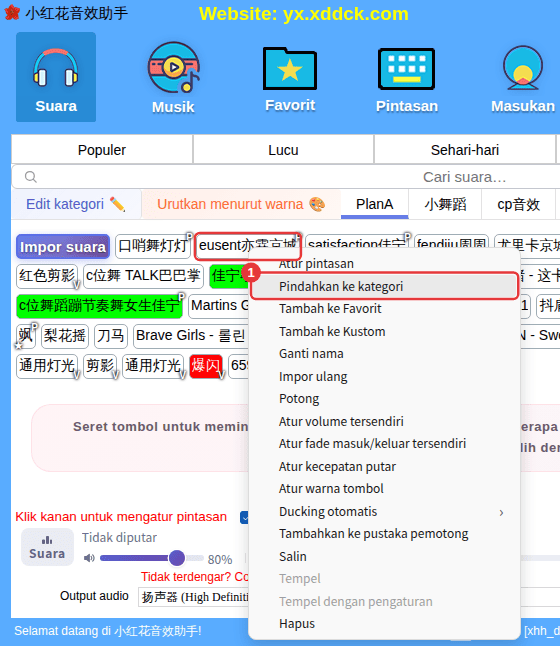Adjust the 80% volume slider
Viewport: 560px width, 646px height.
coord(152,558)
